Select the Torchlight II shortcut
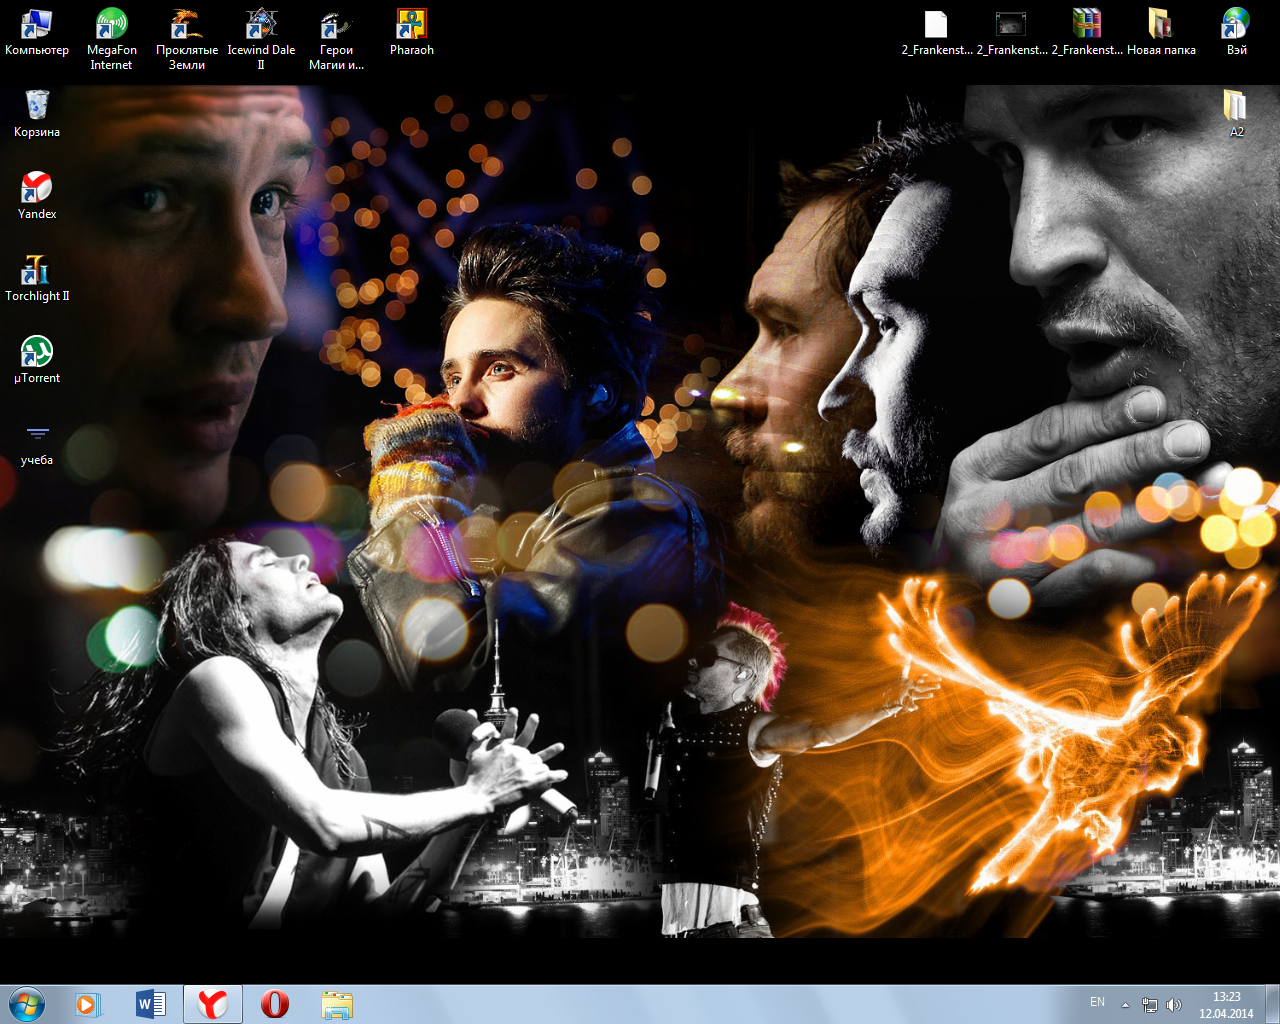 (37, 278)
